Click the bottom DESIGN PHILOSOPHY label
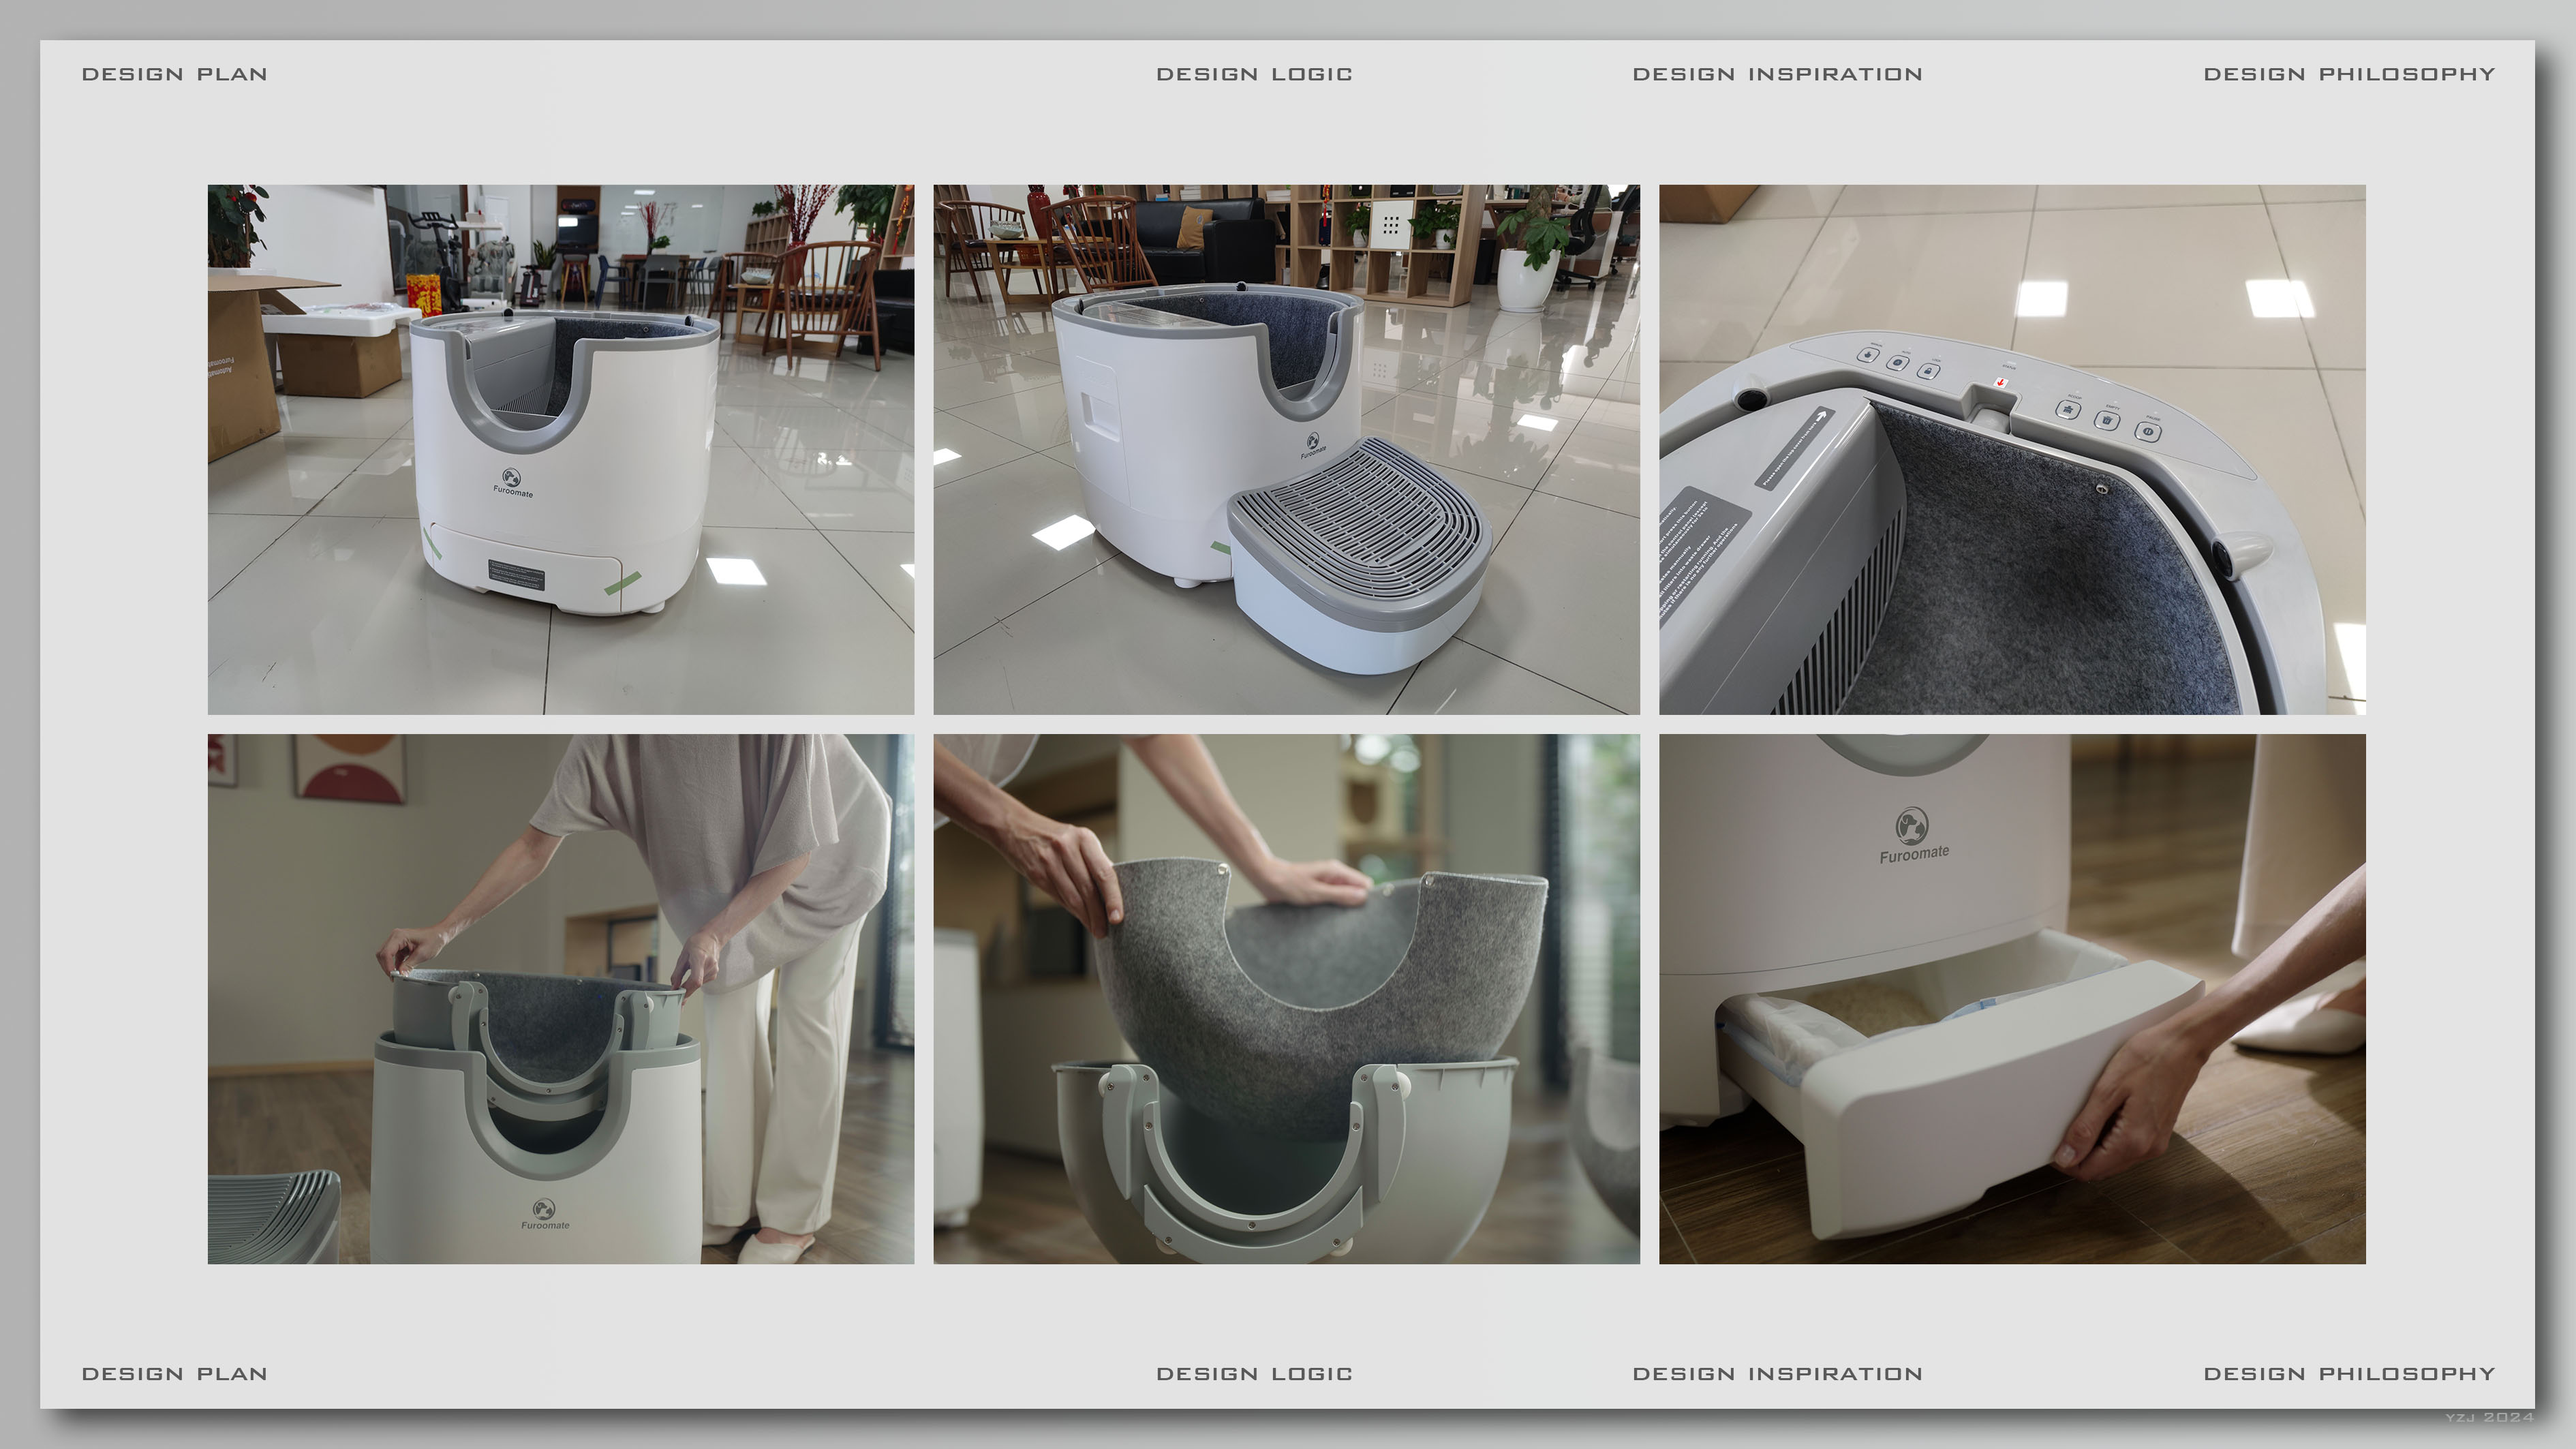The image size is (2576, 1449). coord(2349,1373)
